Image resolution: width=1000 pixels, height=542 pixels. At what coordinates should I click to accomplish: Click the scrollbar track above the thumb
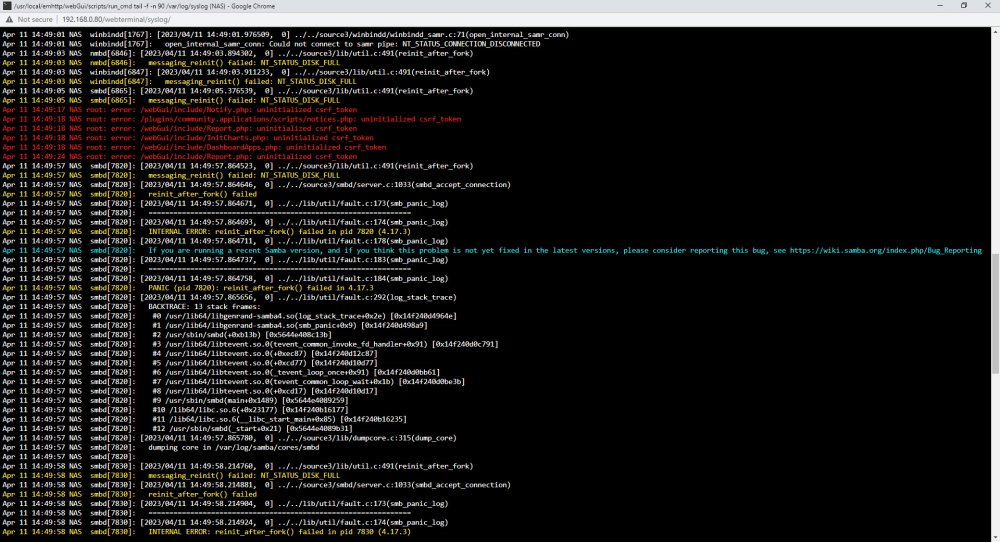995,143
